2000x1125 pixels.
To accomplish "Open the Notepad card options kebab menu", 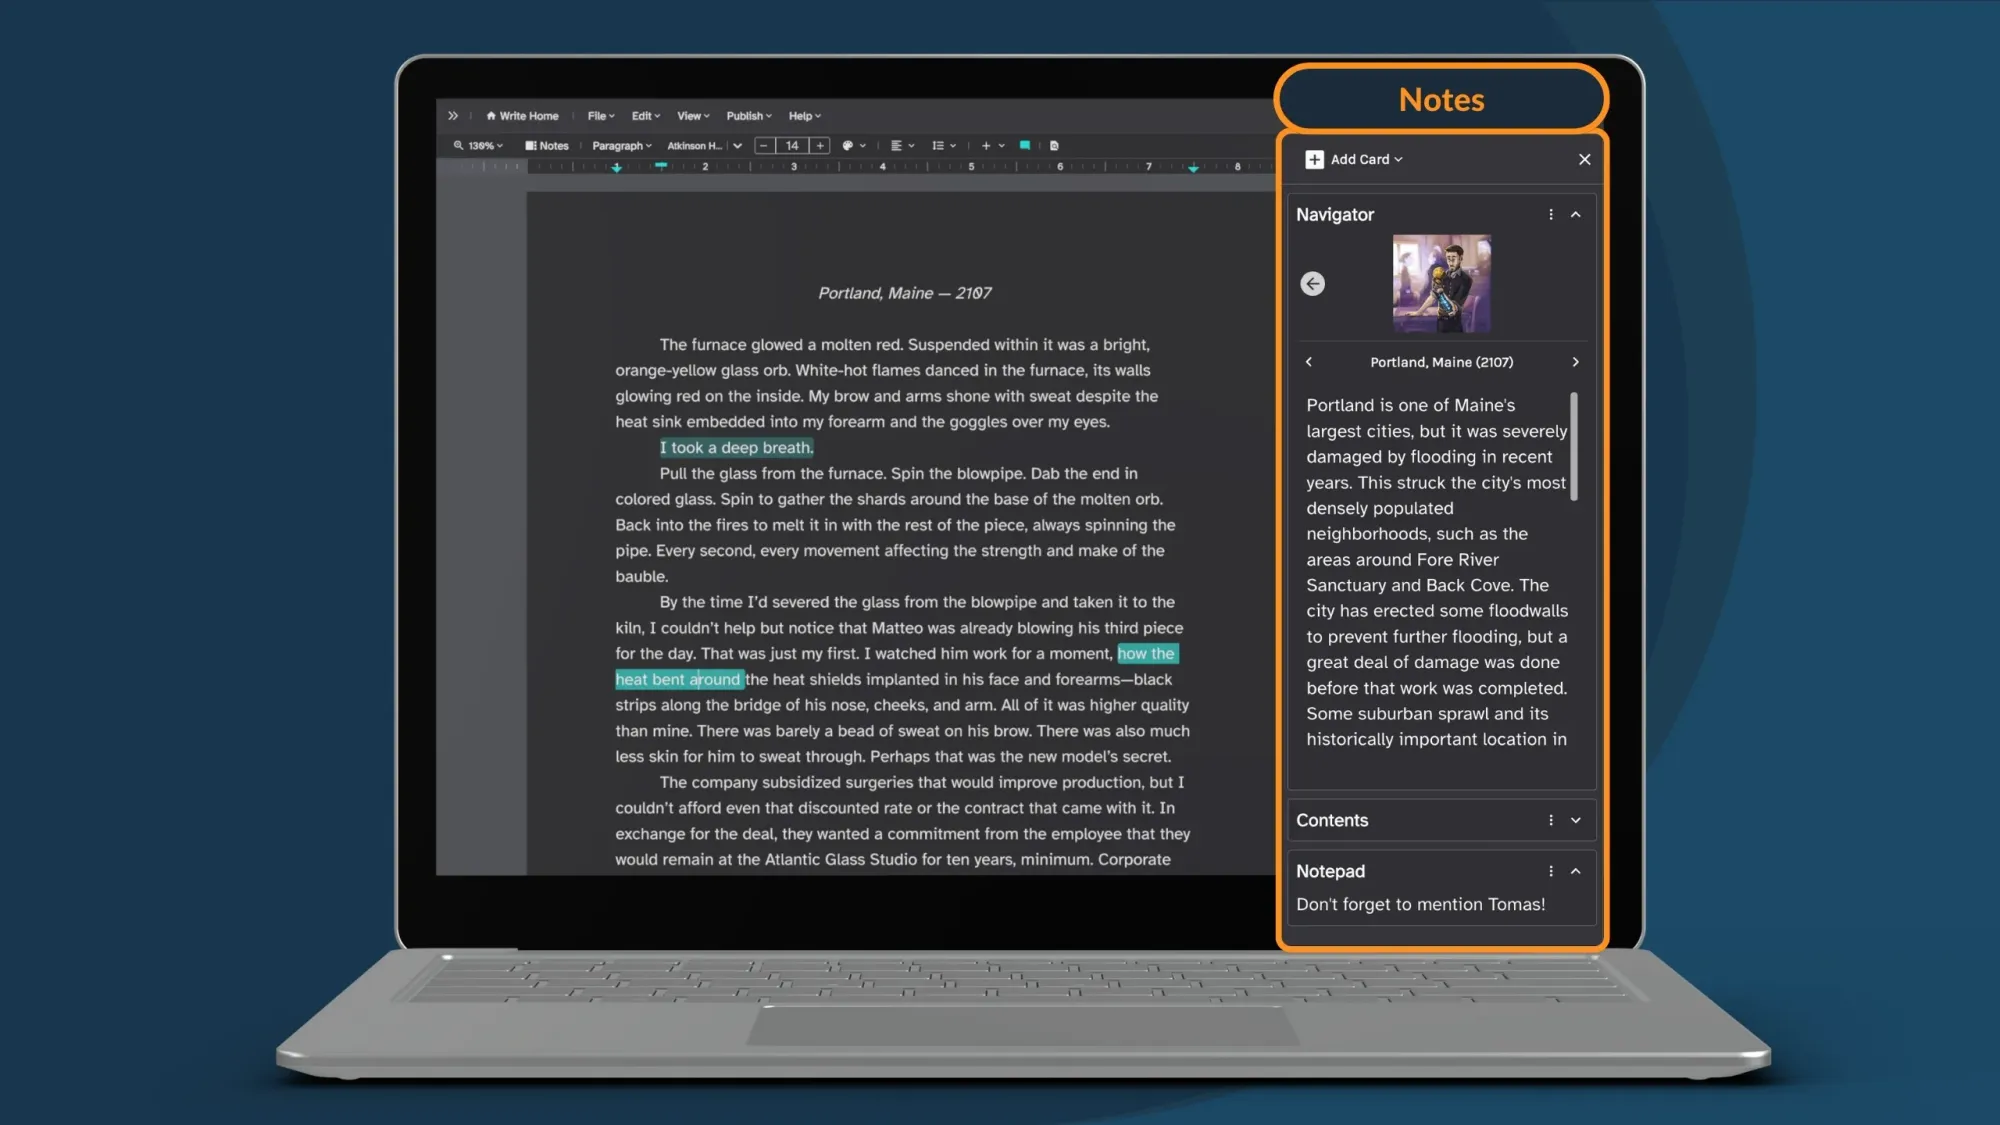I will pos(1550,871).
